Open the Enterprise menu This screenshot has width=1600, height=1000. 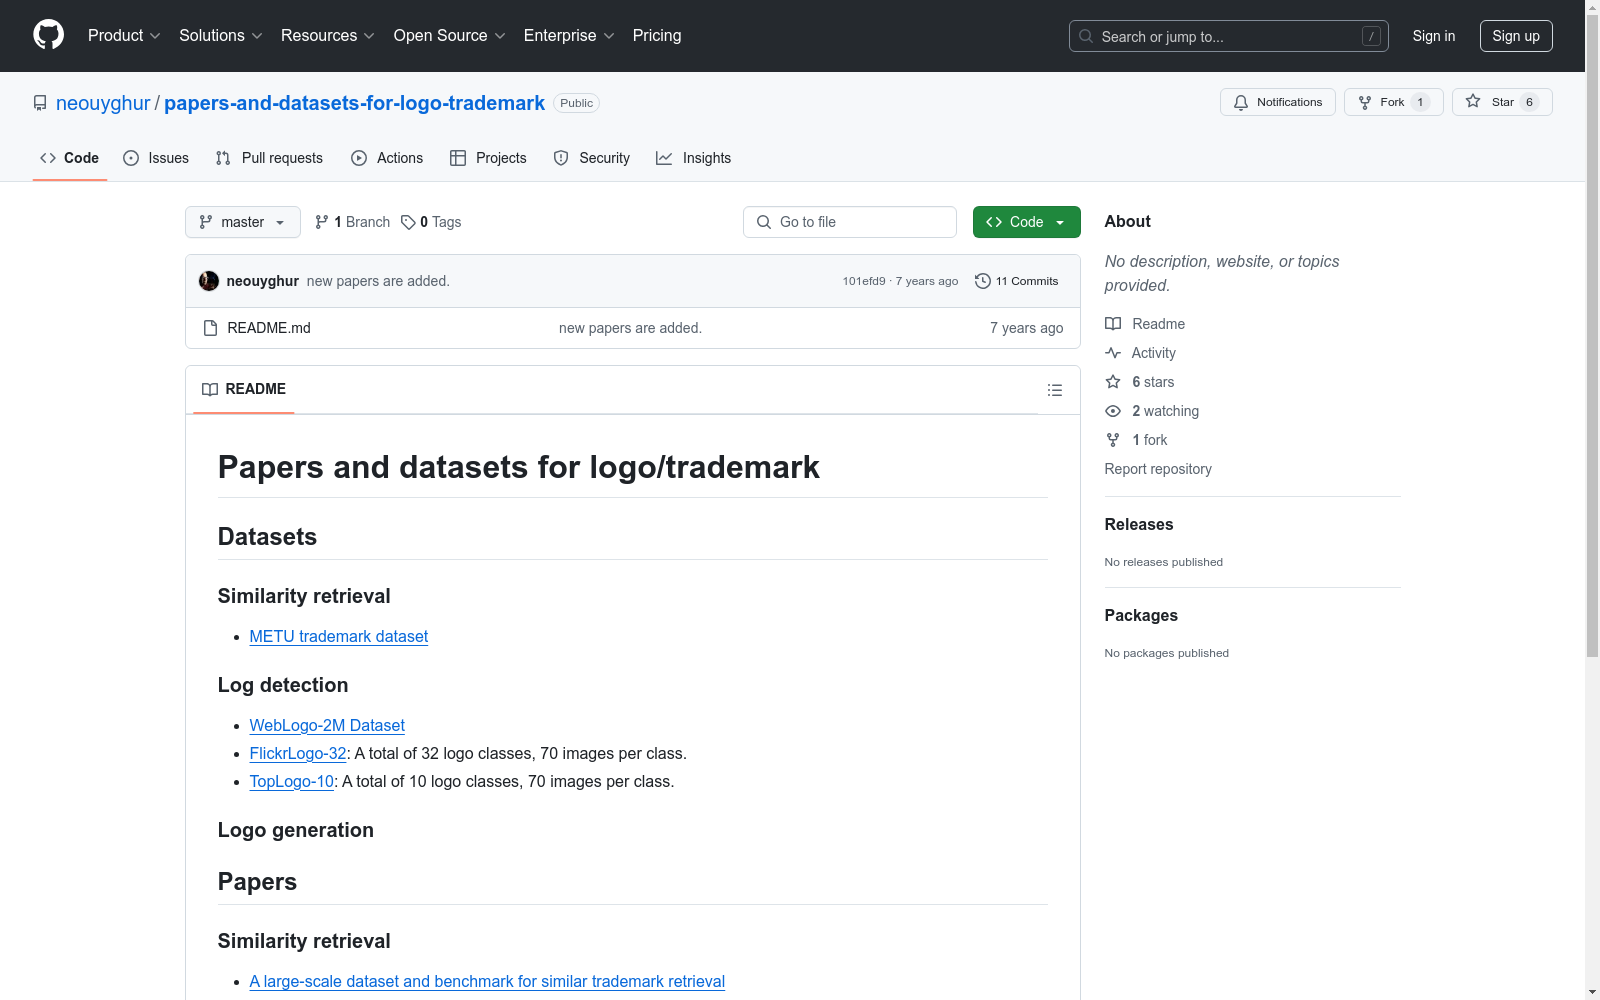click(x=569, y=36)
